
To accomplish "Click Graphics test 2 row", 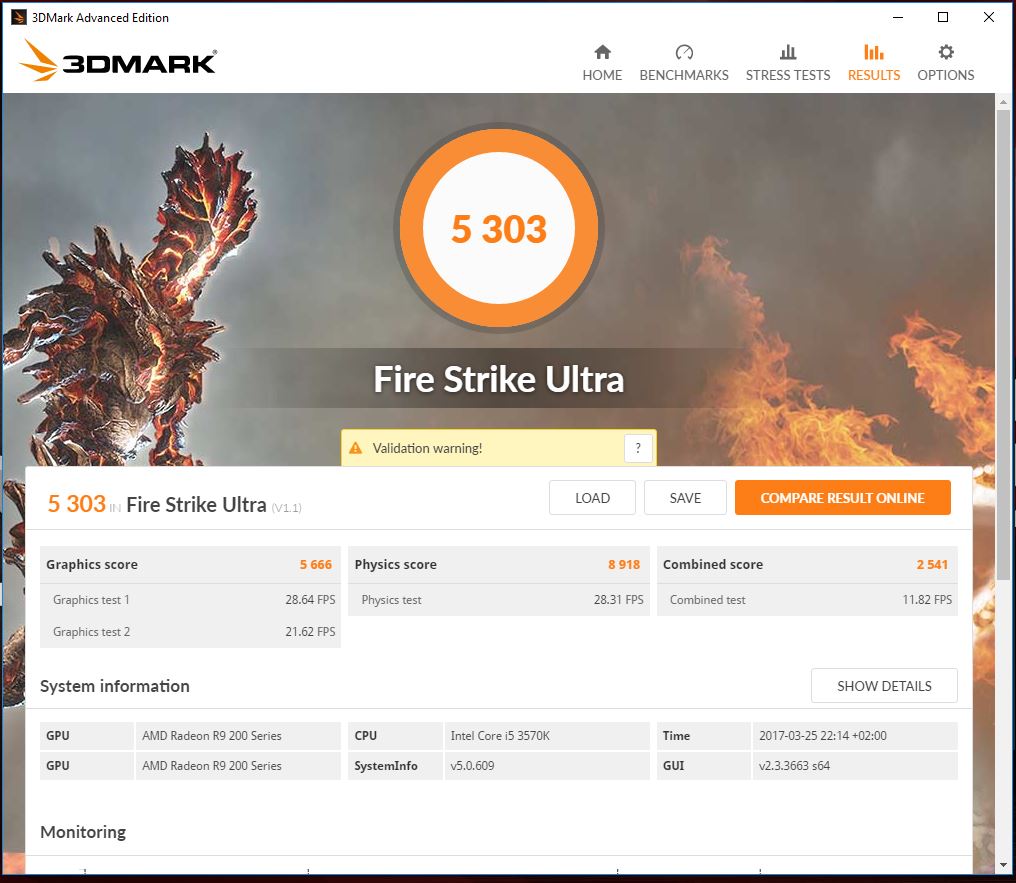I will 190,632.
